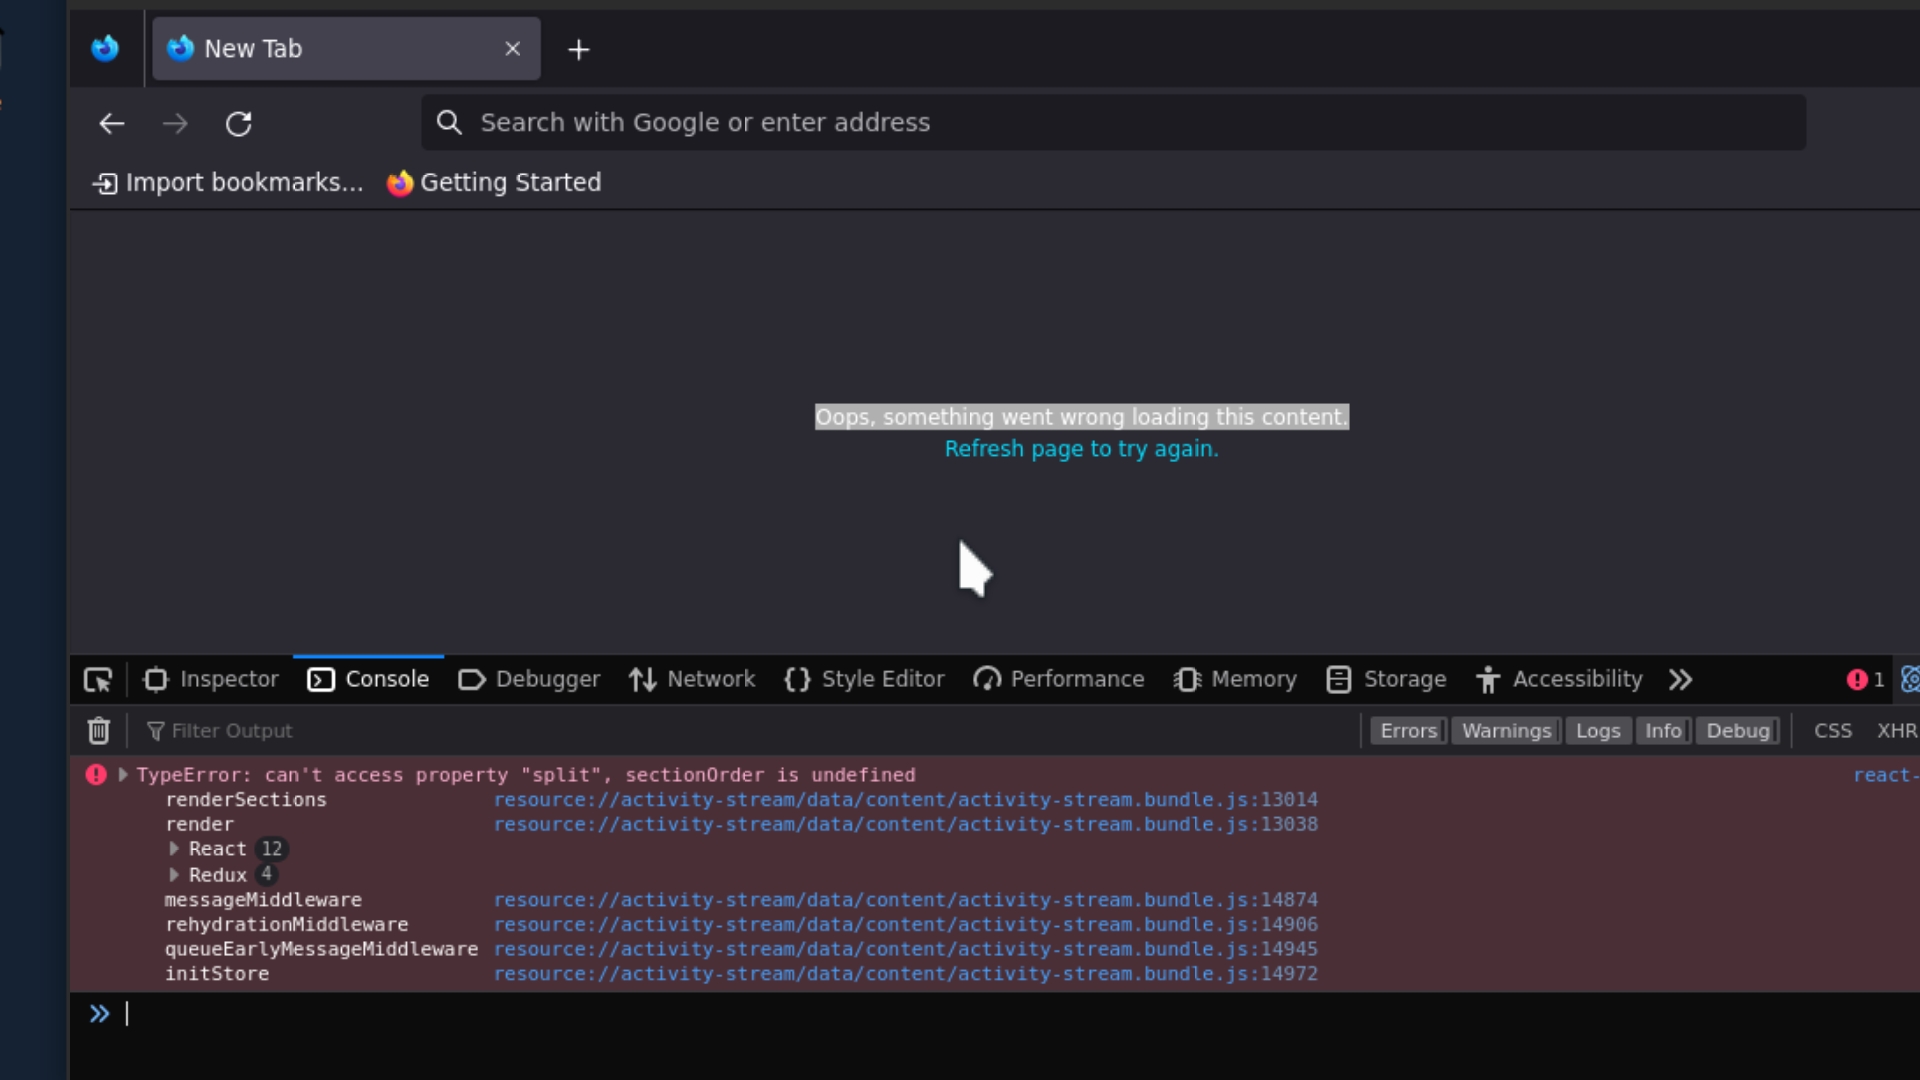Select the Import bookmarks icon
1920x1080 pixels.
pyautogui.click(x=106, y=183)
